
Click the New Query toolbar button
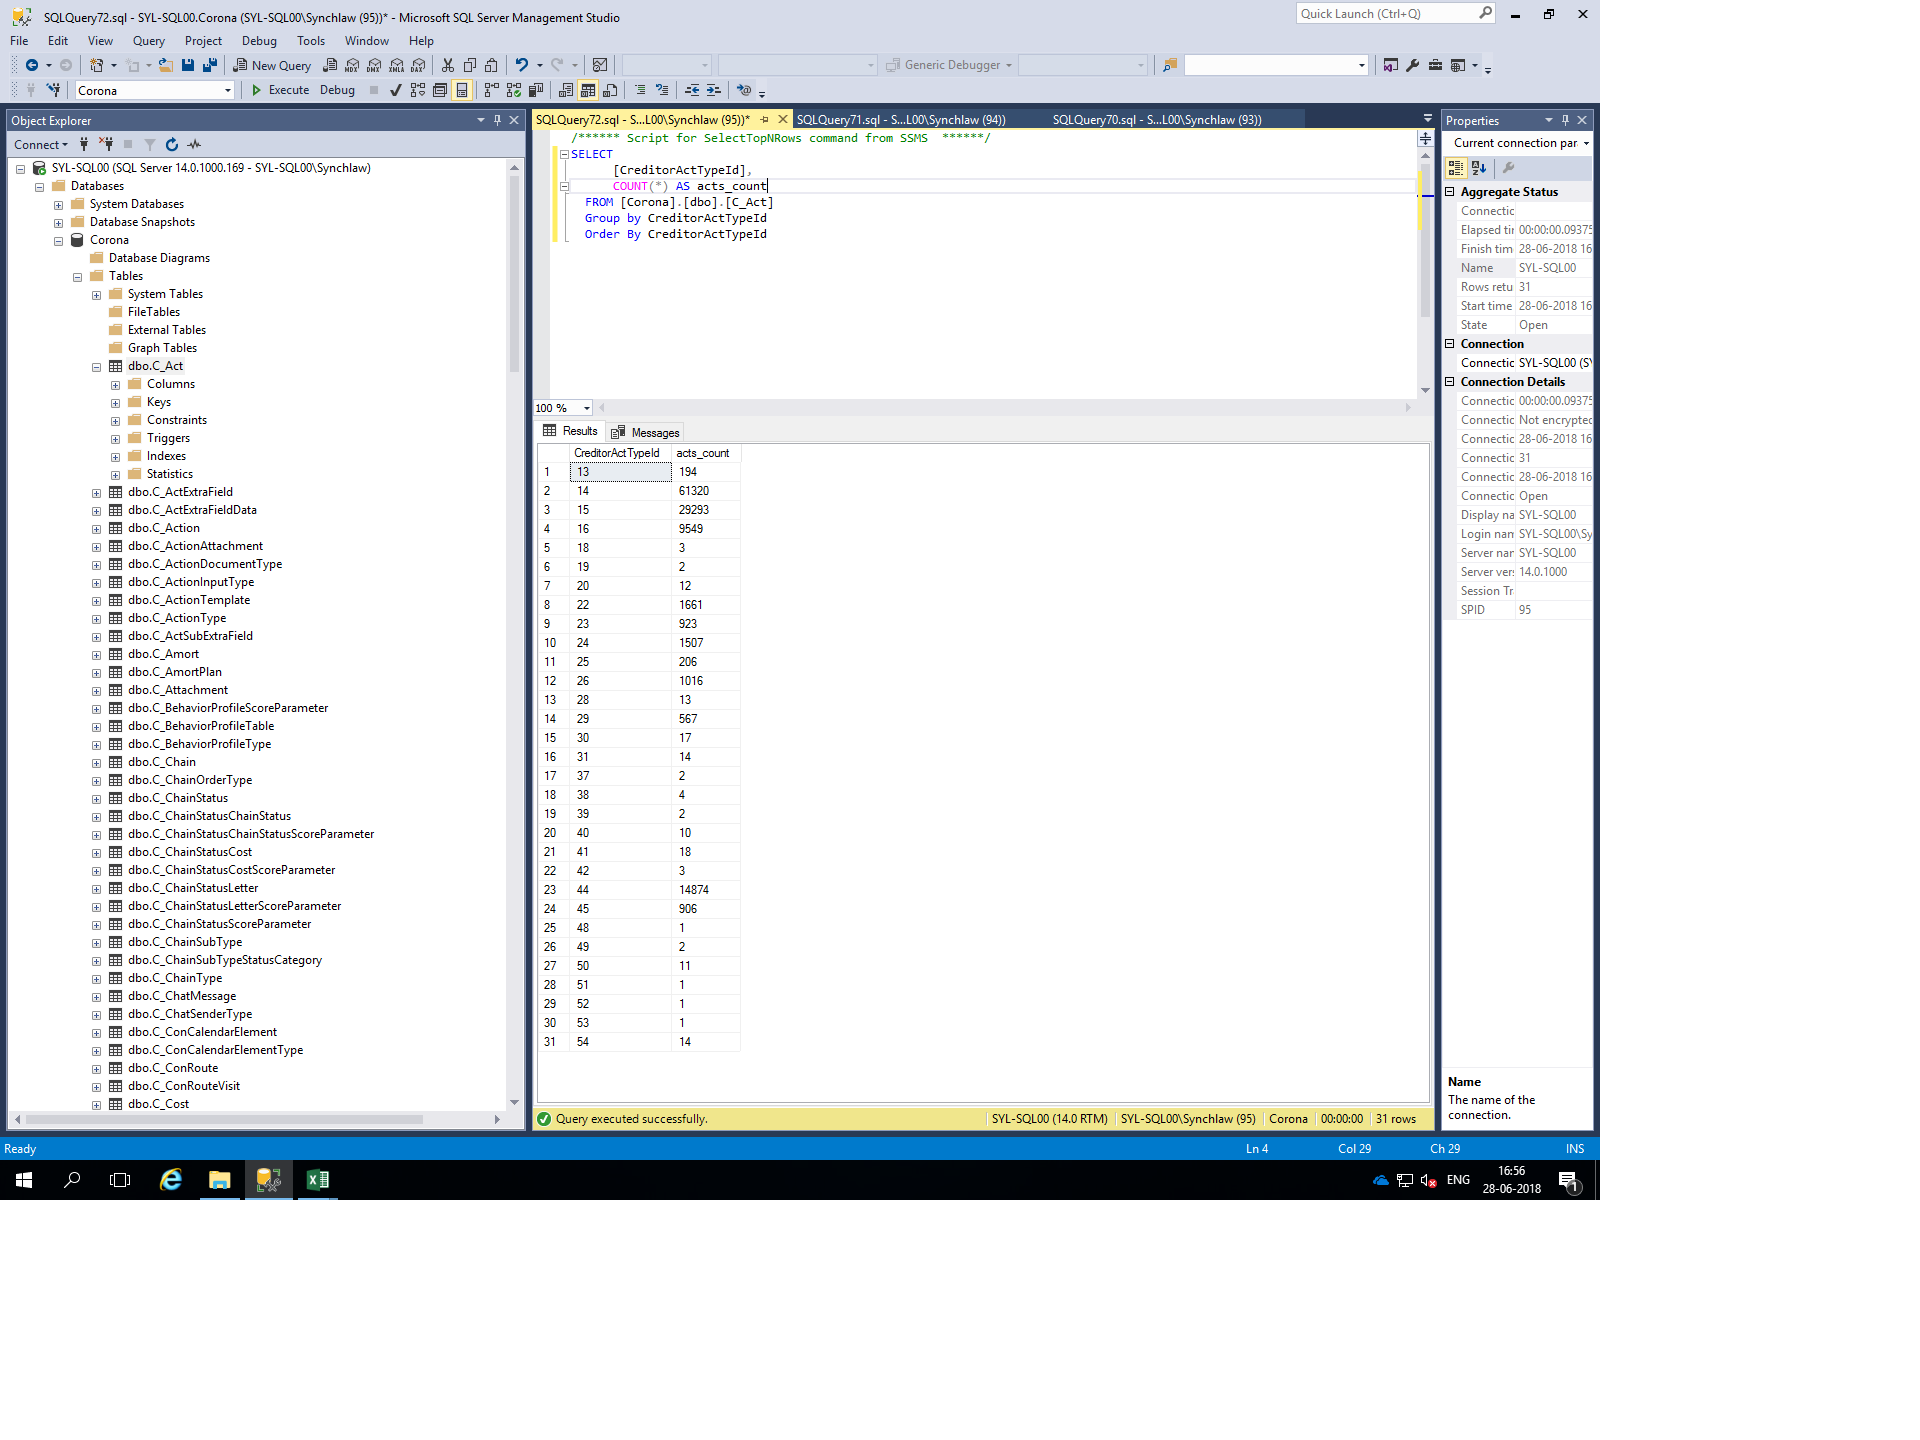[x=272, y=65]
